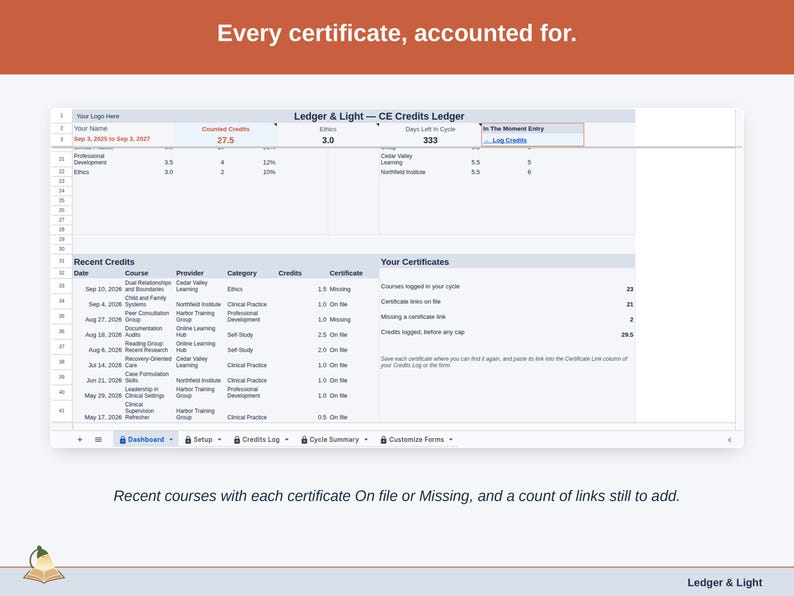Image resolution: width=794 pixels, height=596 pixels.
Task: Select the 'Courses logged in your cycle' label
Action: (420, 286)
